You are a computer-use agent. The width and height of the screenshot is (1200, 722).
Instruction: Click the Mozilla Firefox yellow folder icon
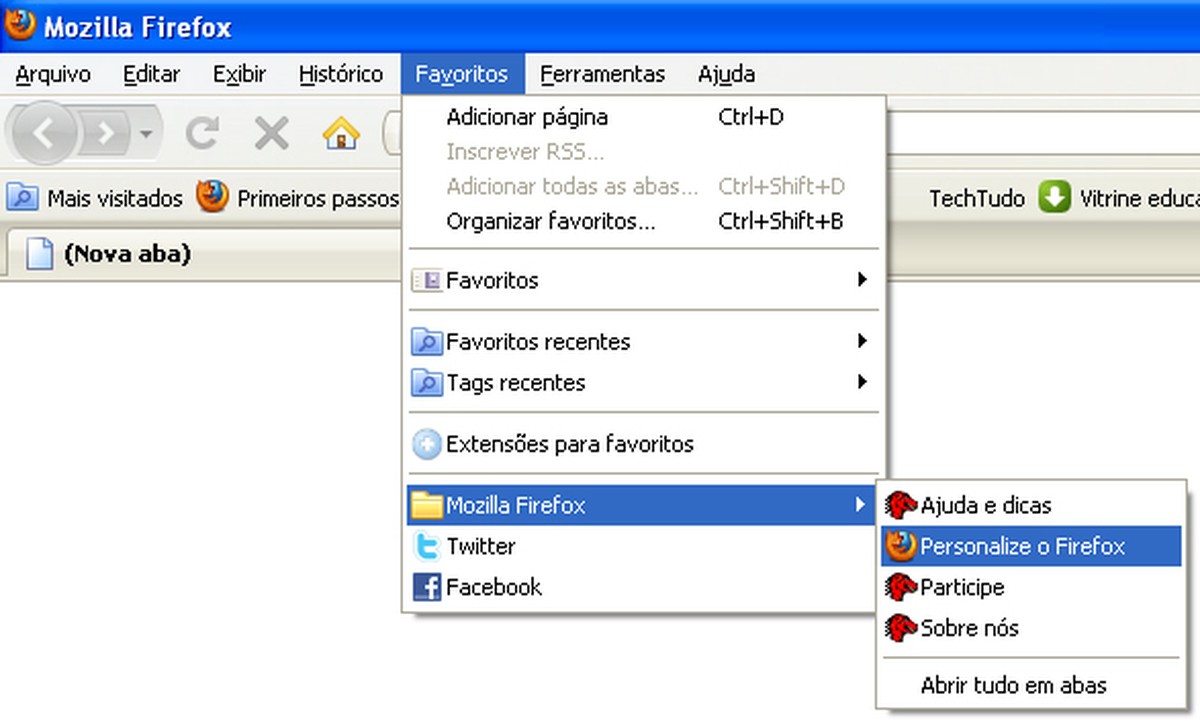(x=427, y=505)
